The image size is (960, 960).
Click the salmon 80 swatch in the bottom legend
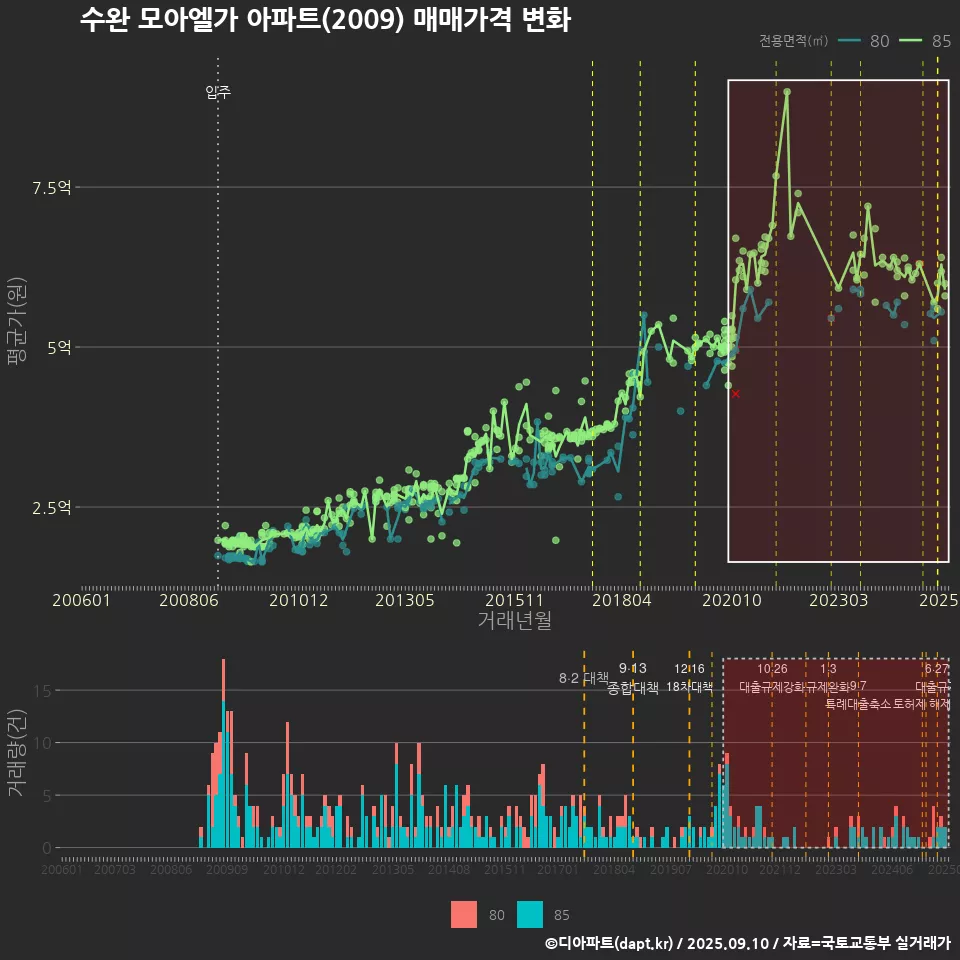point(463,915)
